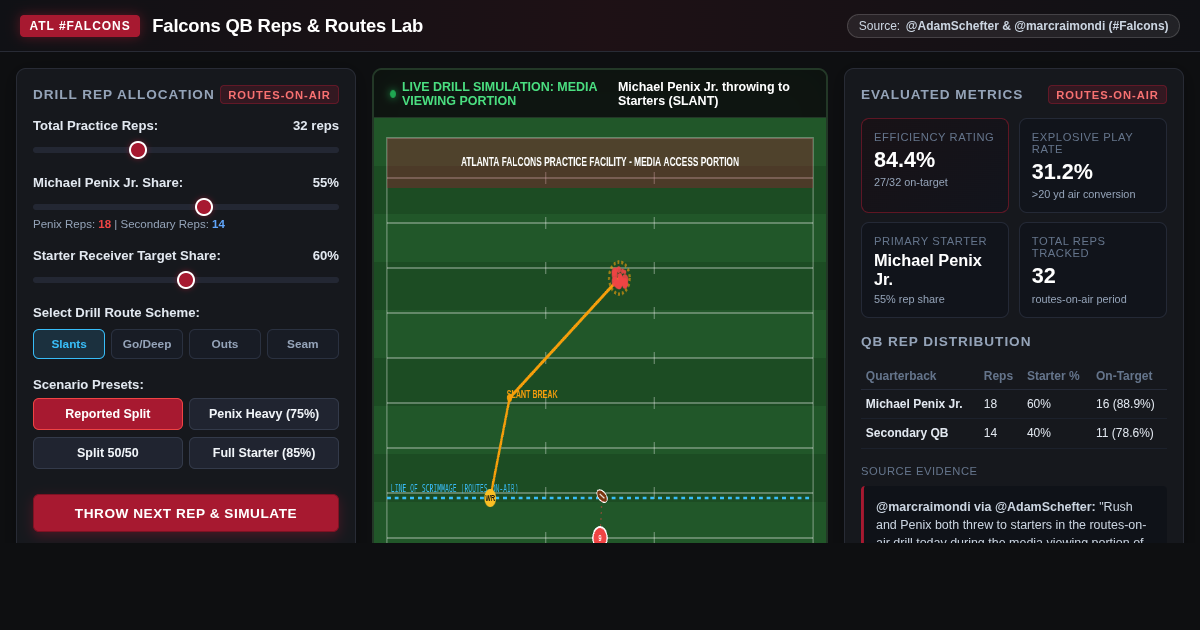
Task: Click the 27/32 on-target subtext
Action: tap(911, 182)
